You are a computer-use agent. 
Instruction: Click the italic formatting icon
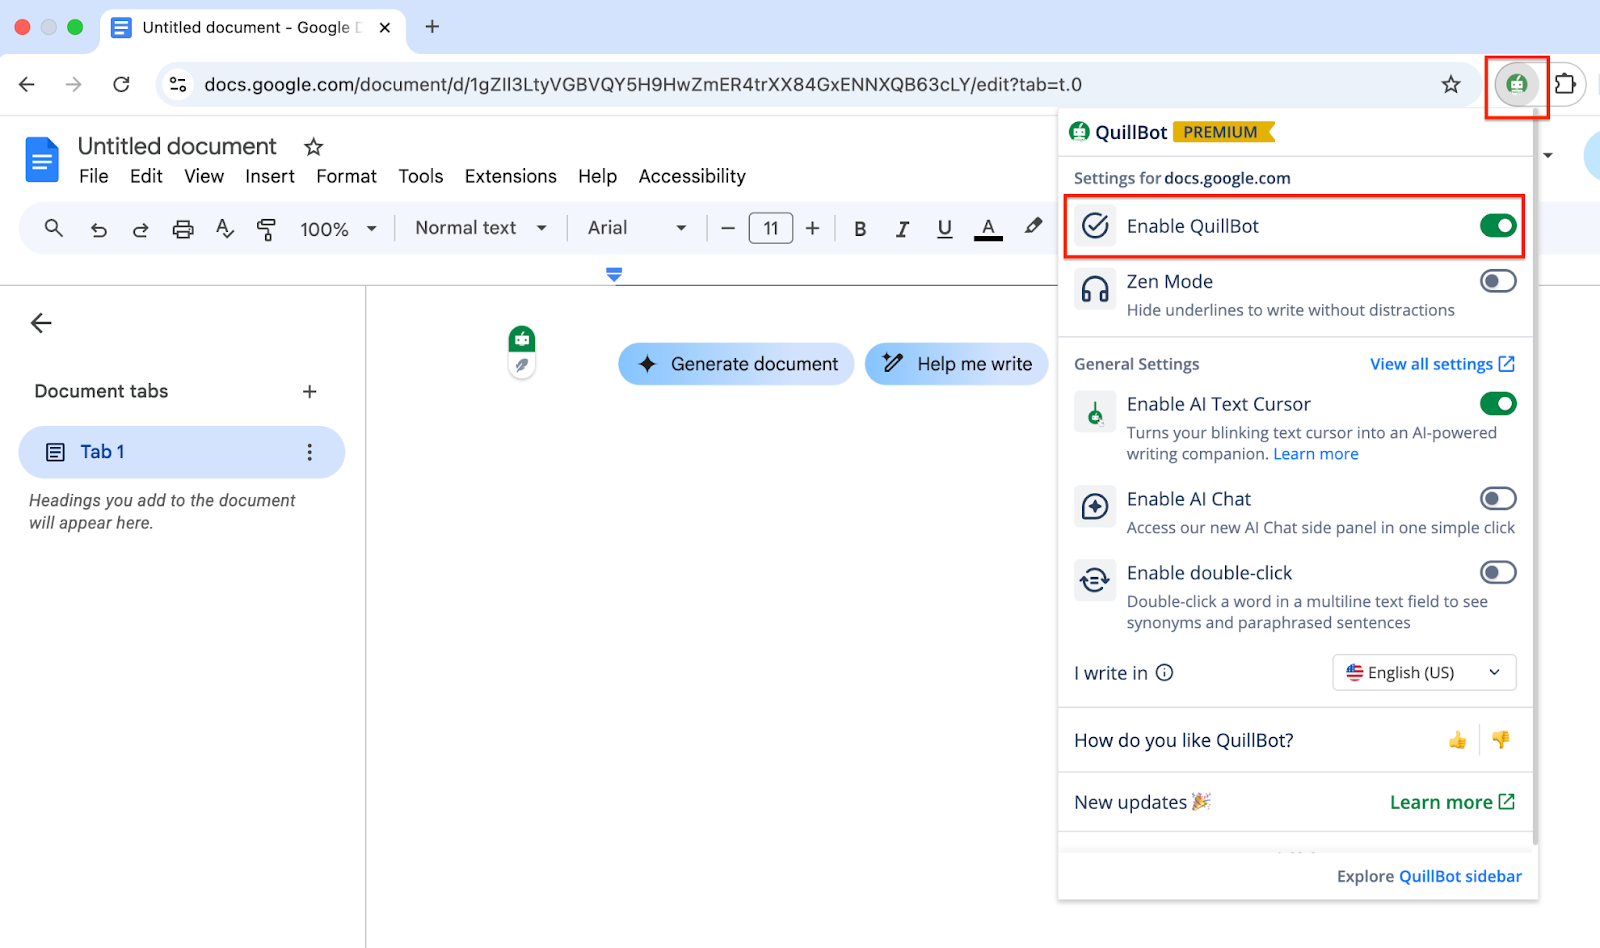click(x=902, y=229)
